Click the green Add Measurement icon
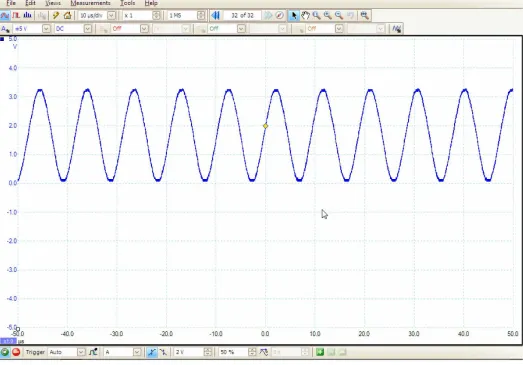Screen dimensions: 523x365 coord(320,352)
